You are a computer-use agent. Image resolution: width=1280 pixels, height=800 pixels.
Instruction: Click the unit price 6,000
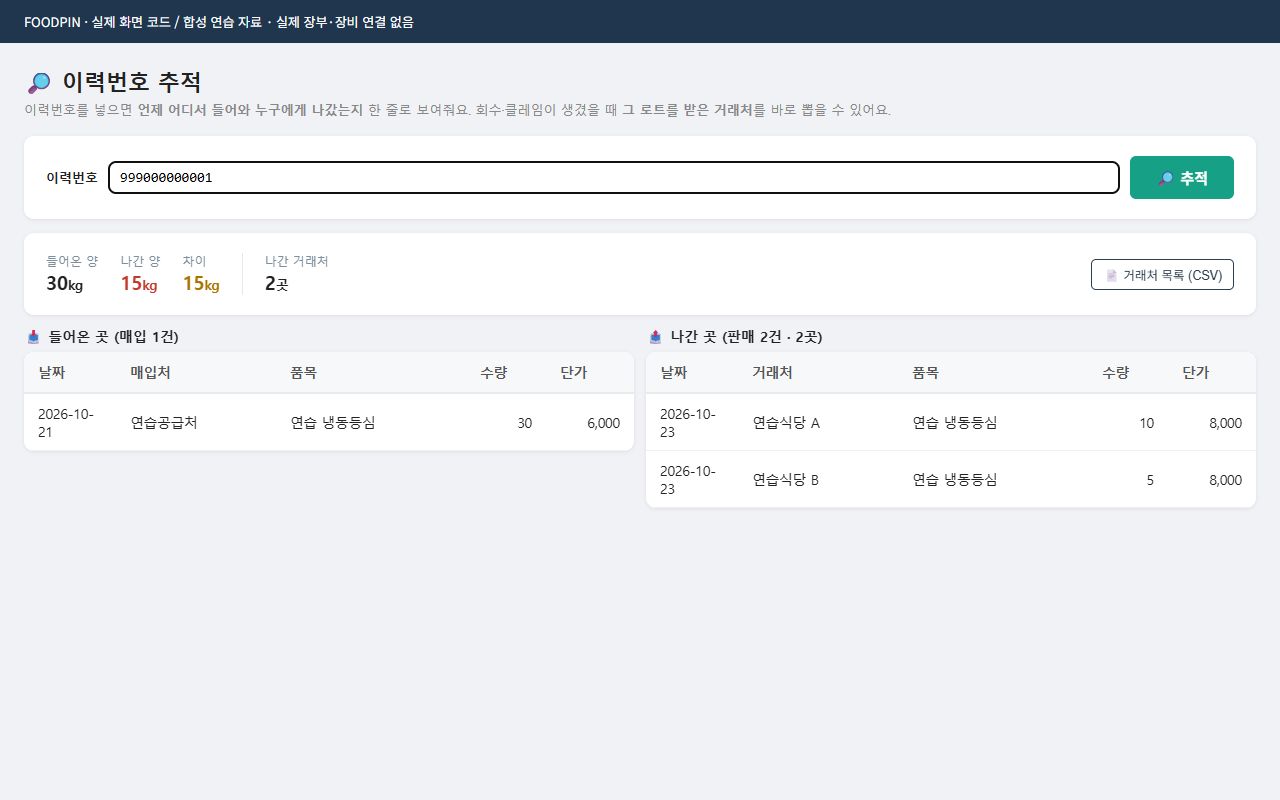(603, 423)
